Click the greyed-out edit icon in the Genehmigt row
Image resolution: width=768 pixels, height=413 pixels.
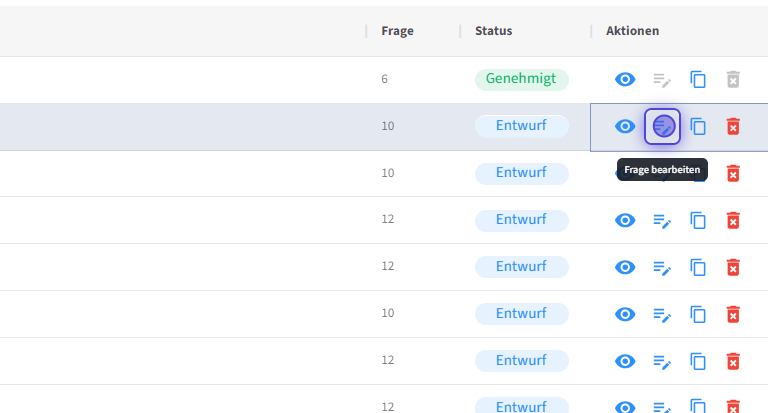pyautogui.click(x=662, y=80)
